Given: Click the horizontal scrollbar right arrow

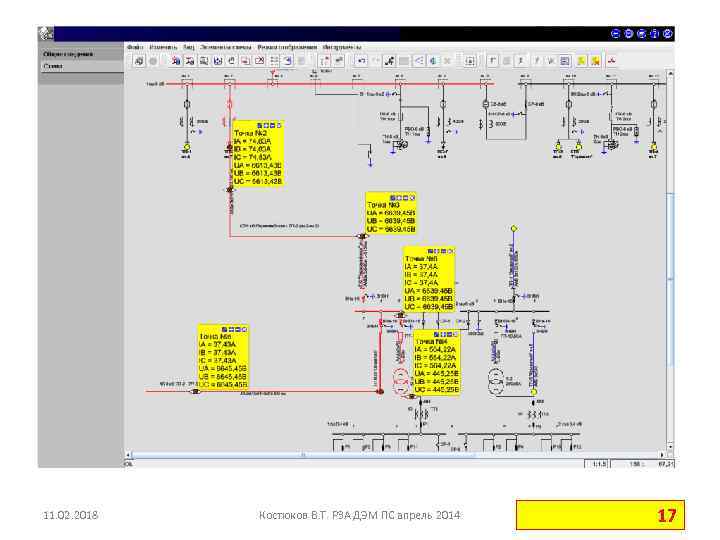Looking at the screenshot, I should point(663,455).
